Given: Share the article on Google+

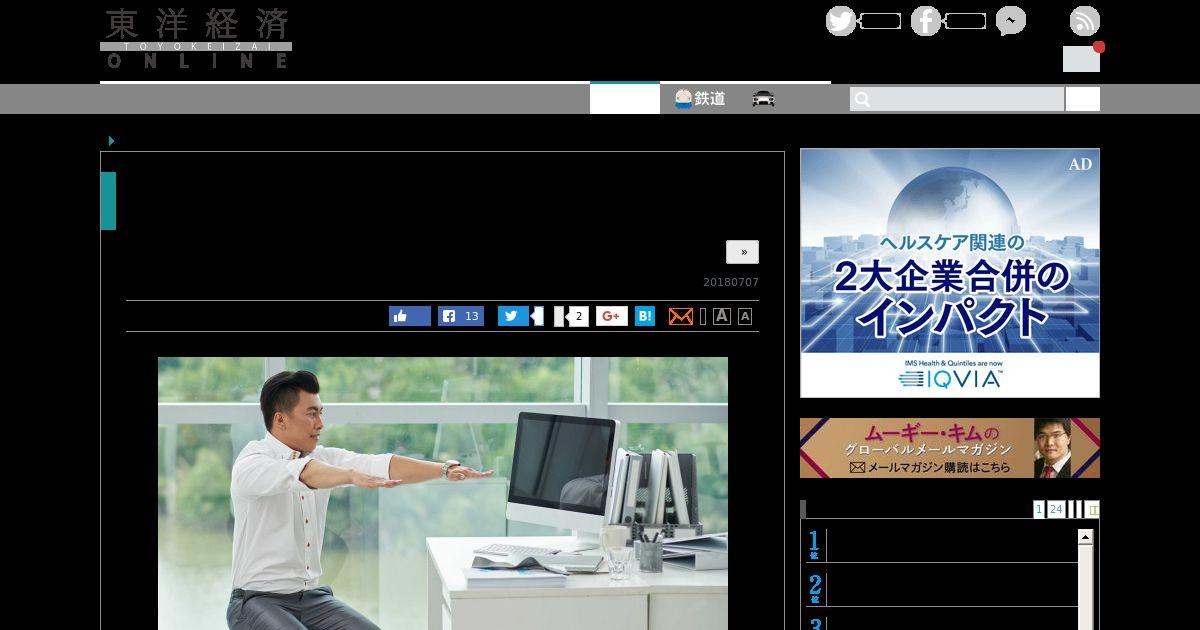Looking at the screenshot, I should pos(612,316).
